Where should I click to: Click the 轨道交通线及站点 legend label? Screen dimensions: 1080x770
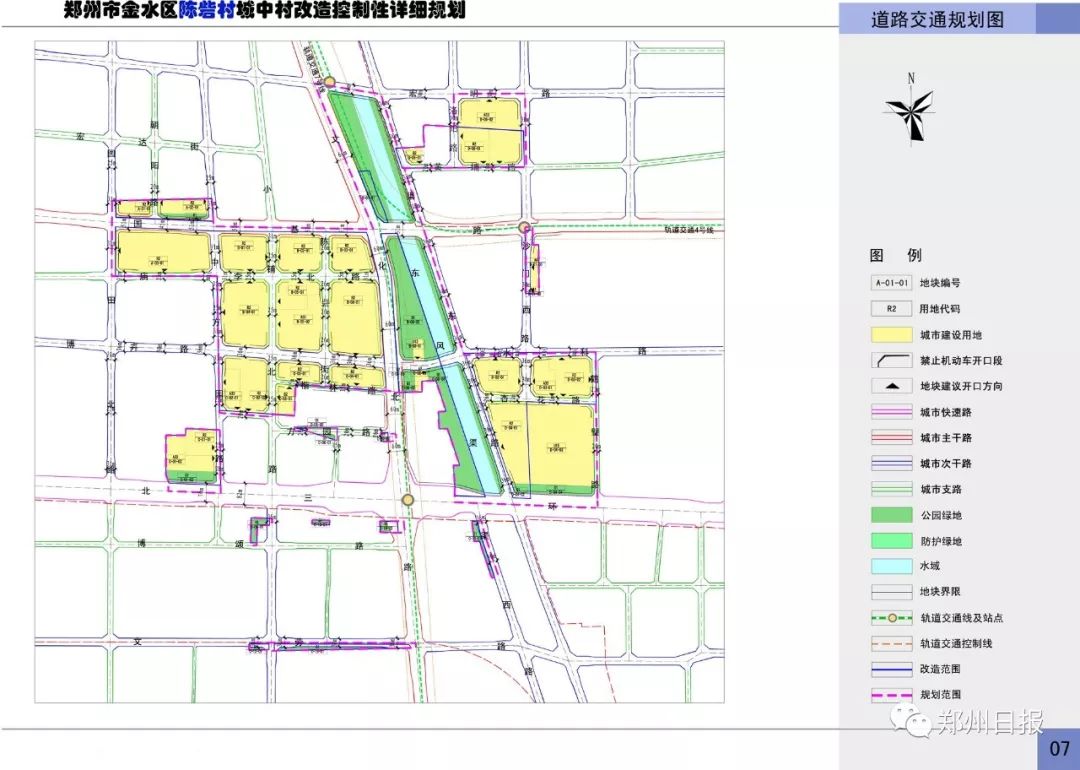(x=962, y=618)
